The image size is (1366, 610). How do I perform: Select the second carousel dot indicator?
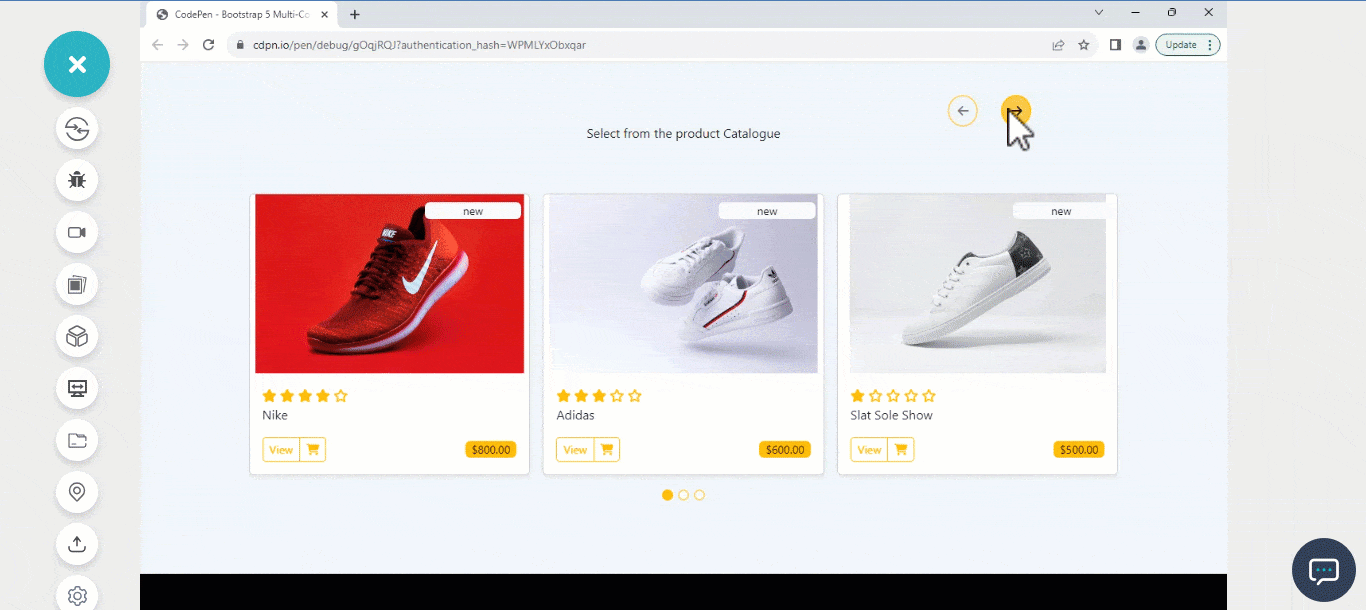(x=683, y=495)
